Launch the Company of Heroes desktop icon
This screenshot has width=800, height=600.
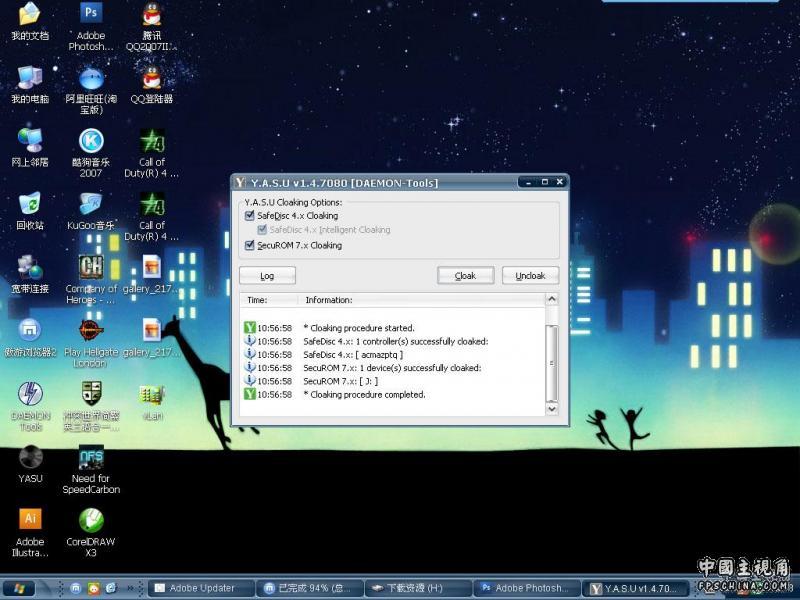point(91,267)
